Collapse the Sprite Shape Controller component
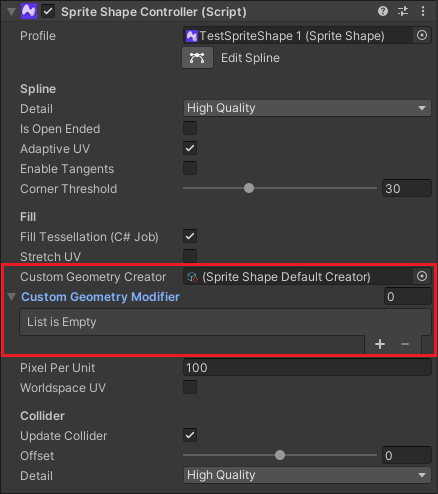 [12, 12]
